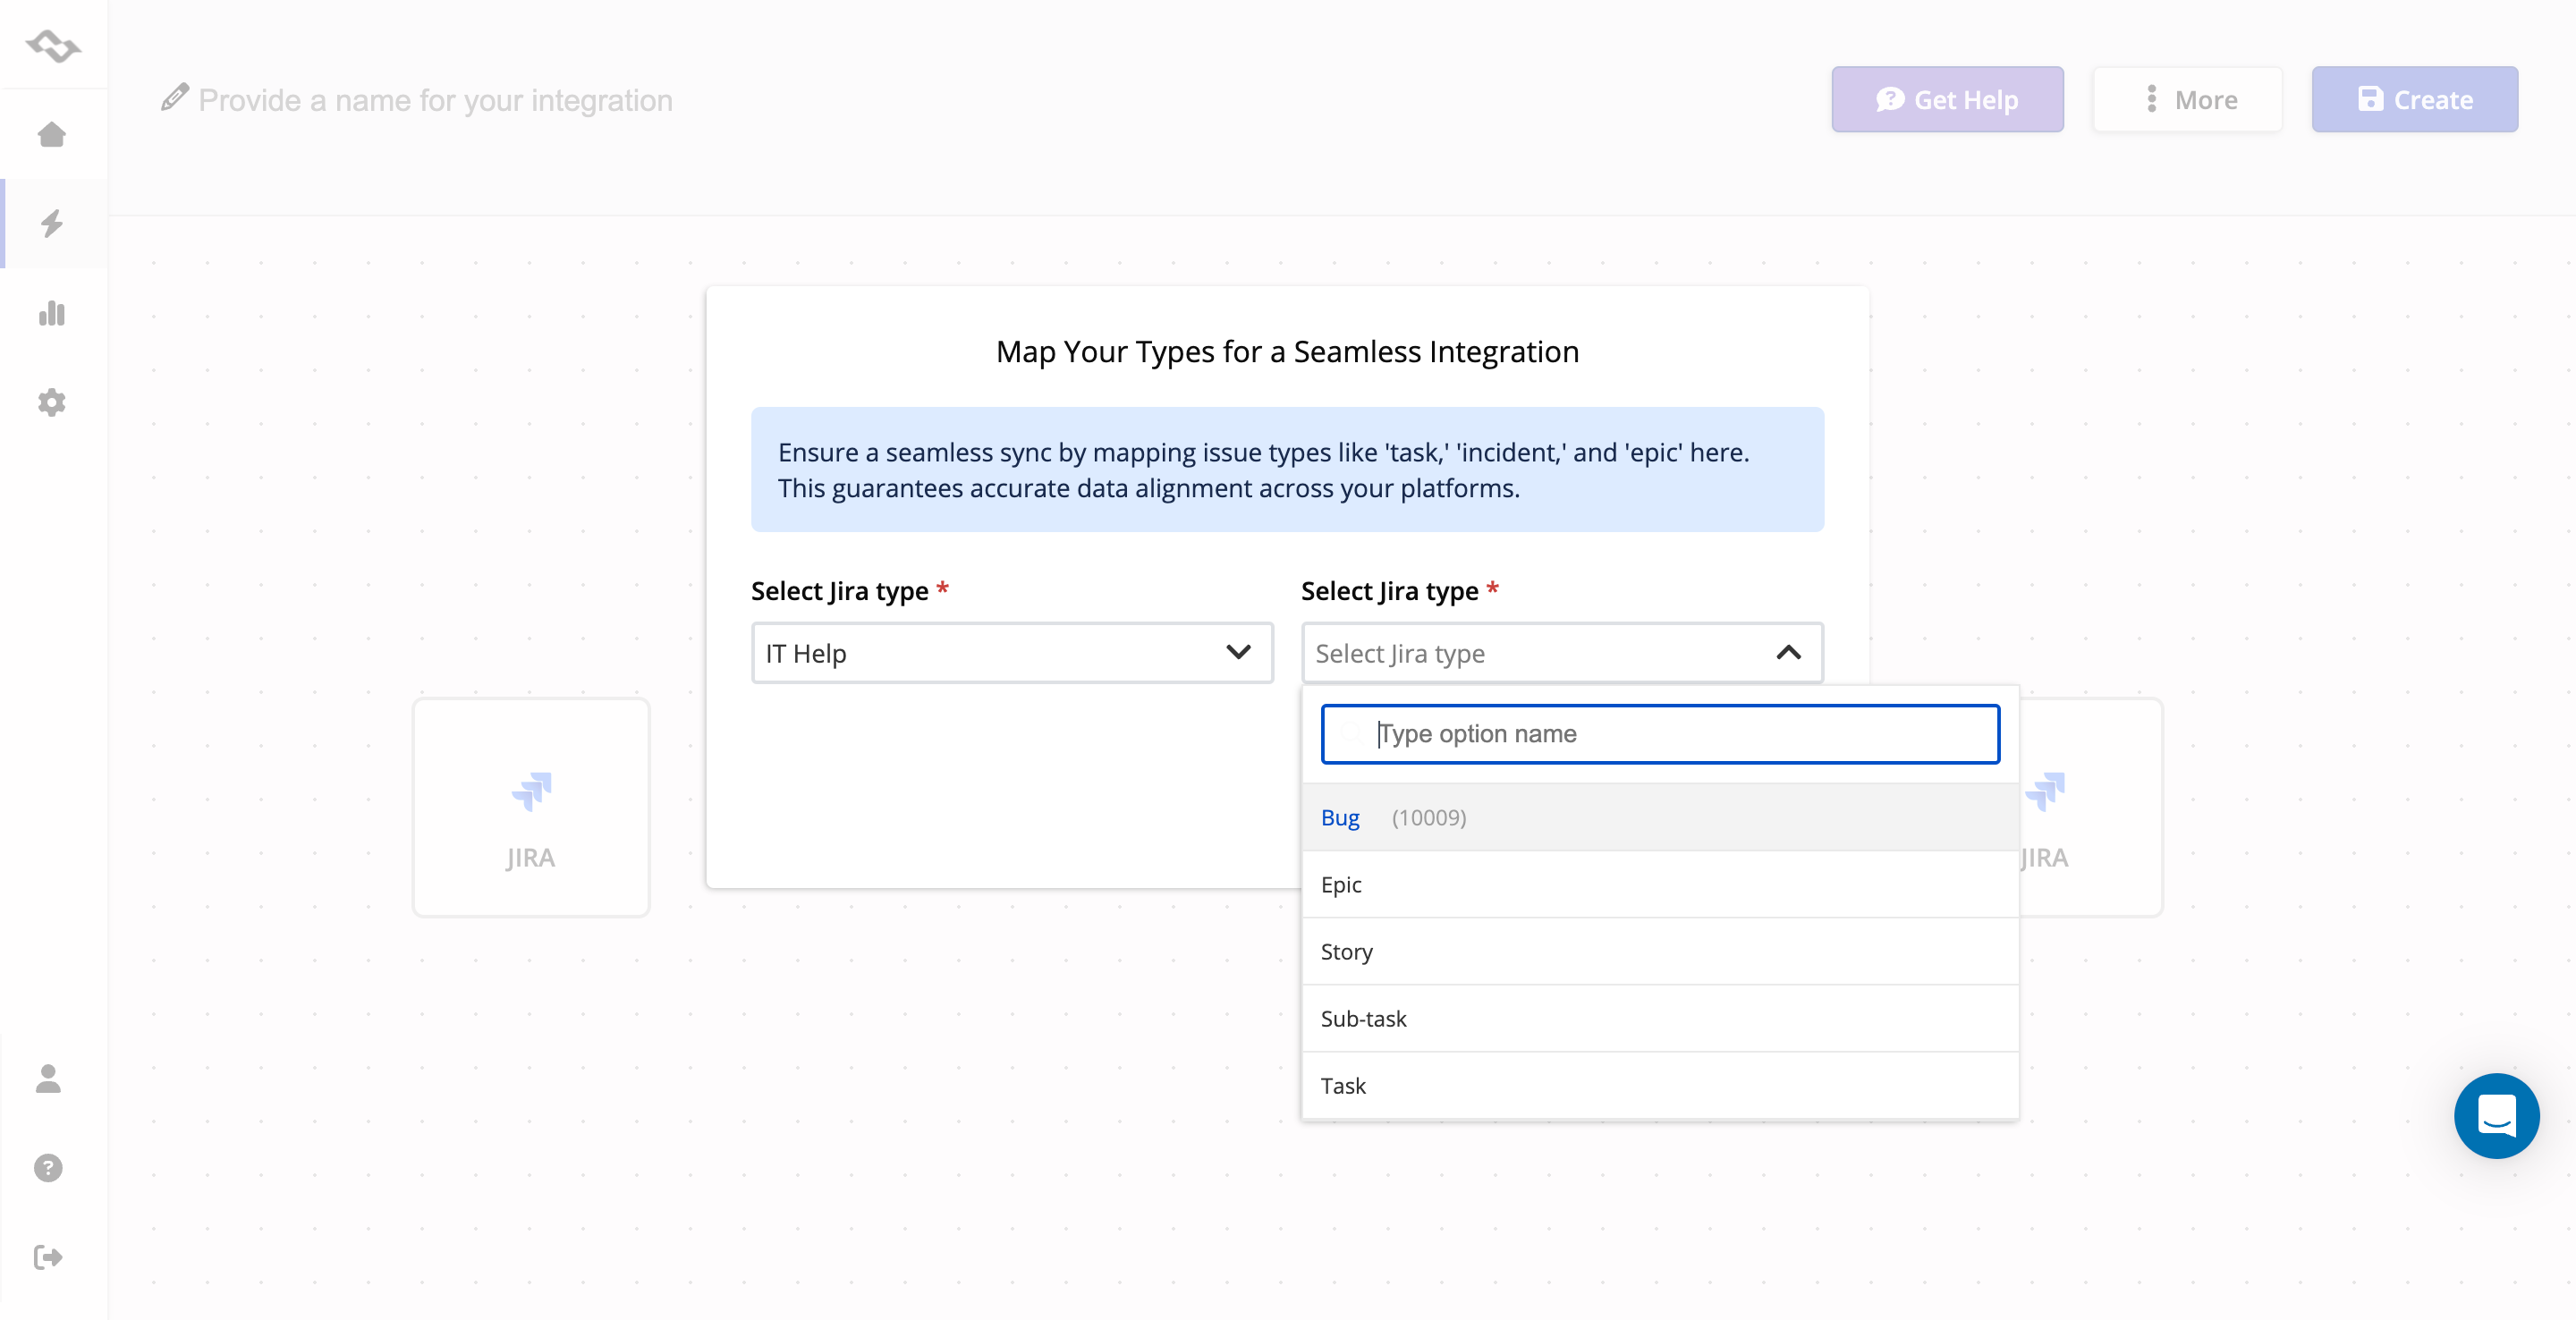Viewport: 2576px width, 1320px height.
Task: Click the logout icon in sidebar
Action: click(x=48, y=1256)
